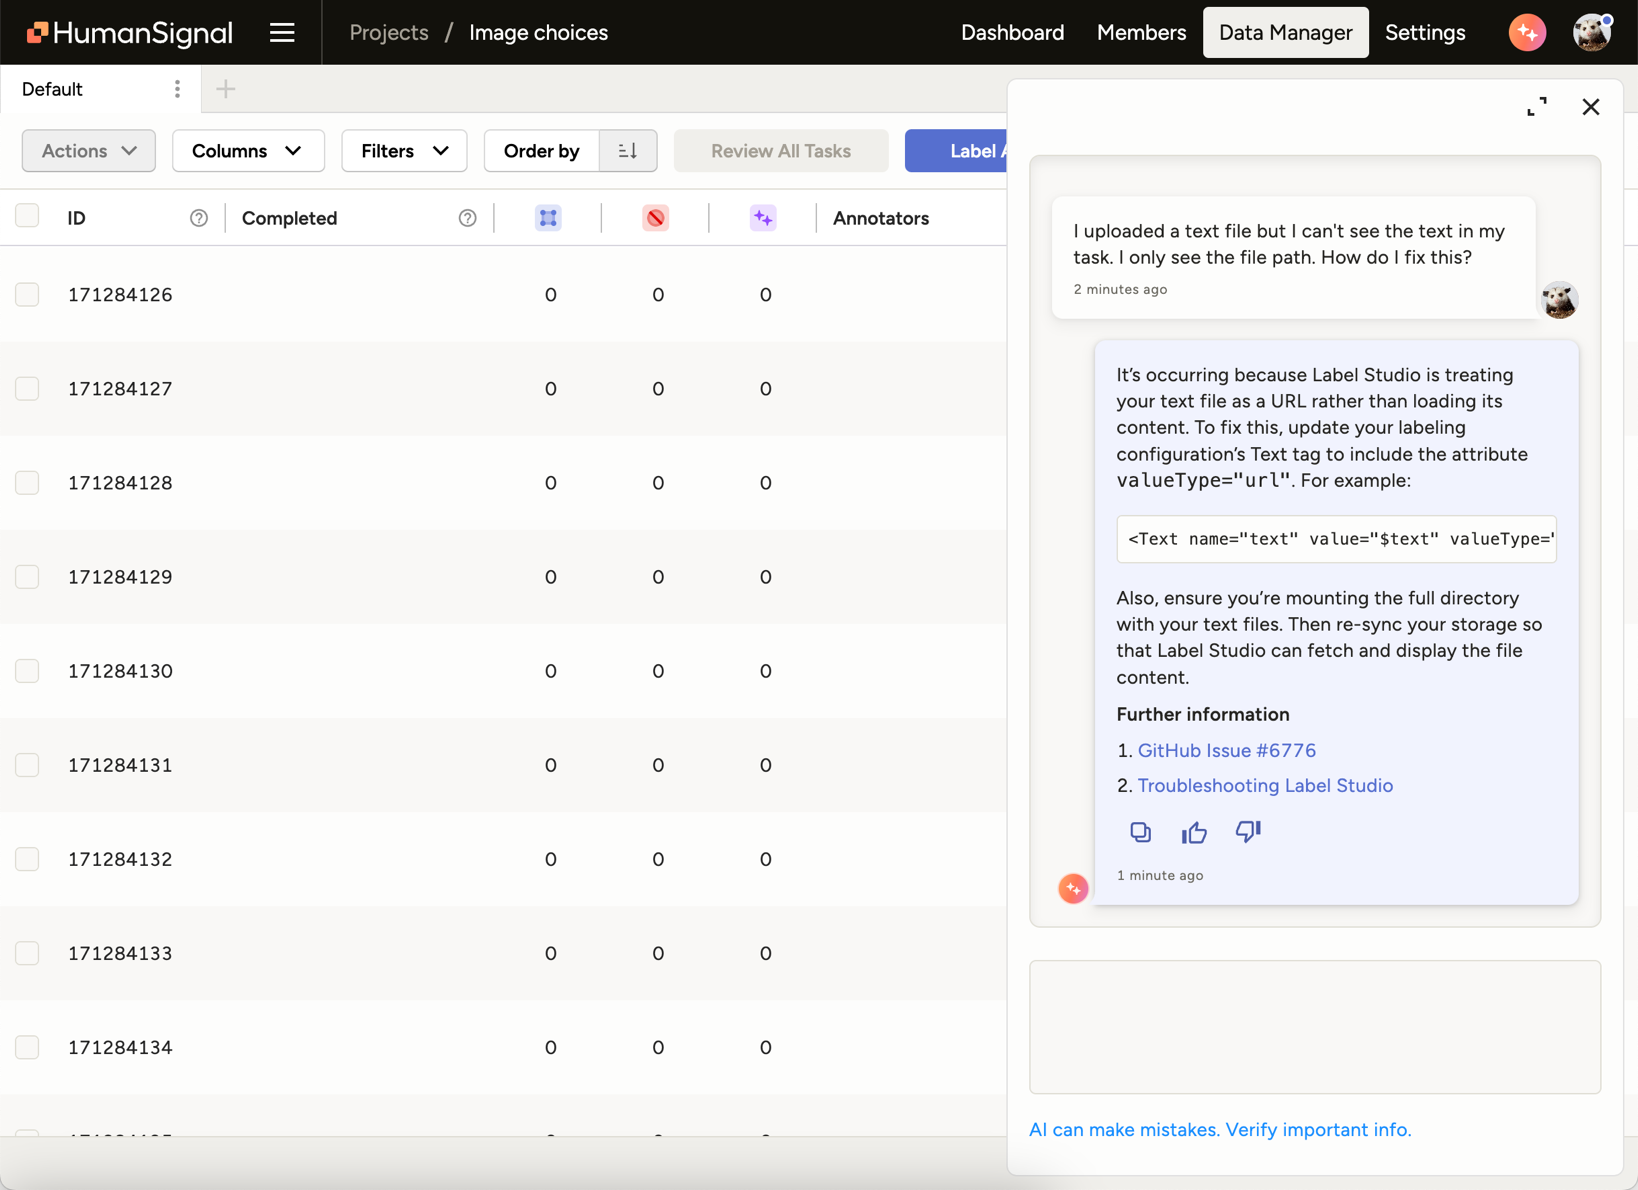This screenshot has height=1190, width=1638.
Task: Open the Actions dropdown
Action: click(88, 150)
